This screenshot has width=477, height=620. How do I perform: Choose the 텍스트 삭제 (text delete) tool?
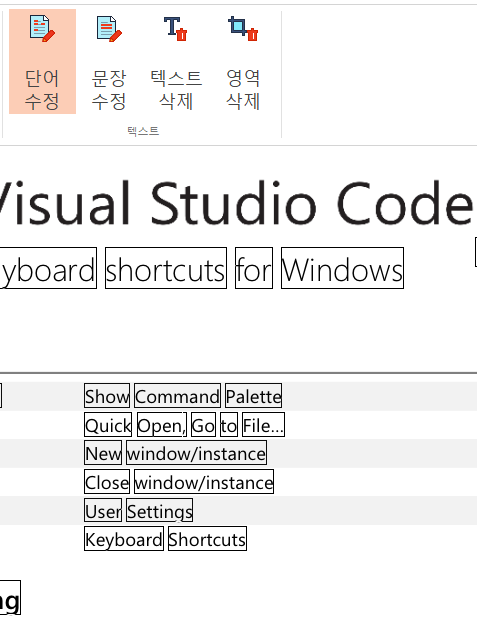[176, 62]
